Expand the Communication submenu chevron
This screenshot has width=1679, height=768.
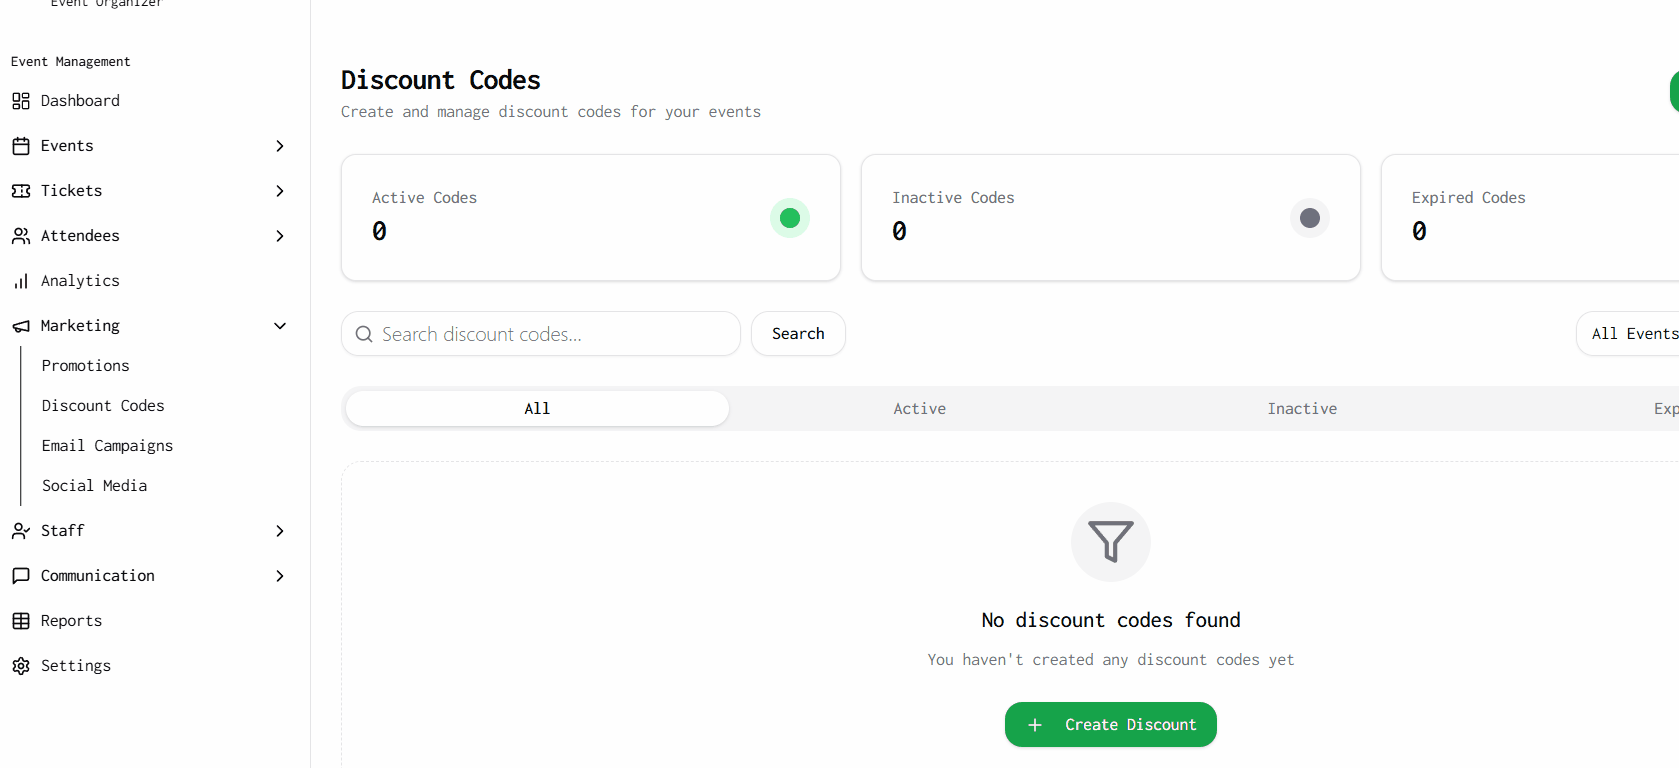pyautogui.click(x=280, y=576)
